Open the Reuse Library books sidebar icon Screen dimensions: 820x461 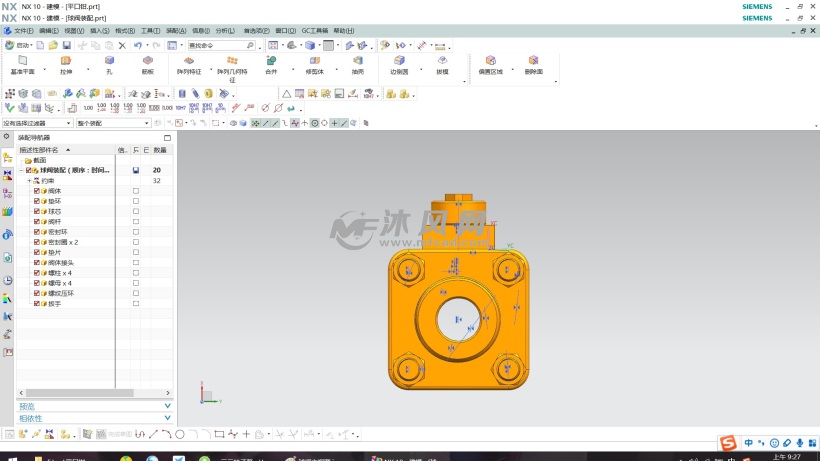tap(7, 211)
